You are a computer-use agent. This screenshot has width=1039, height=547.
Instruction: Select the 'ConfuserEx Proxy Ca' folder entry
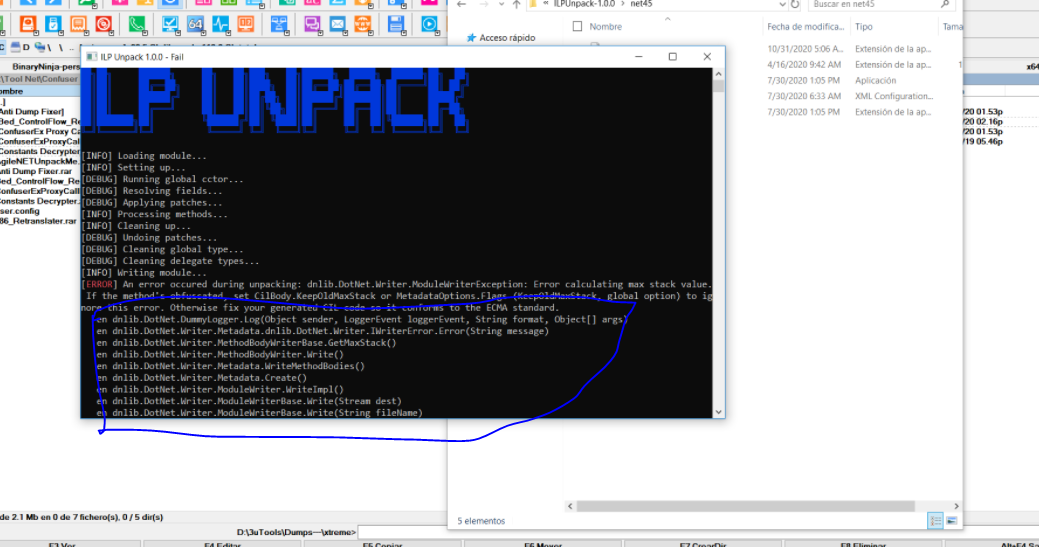click(x=40, y=132)
